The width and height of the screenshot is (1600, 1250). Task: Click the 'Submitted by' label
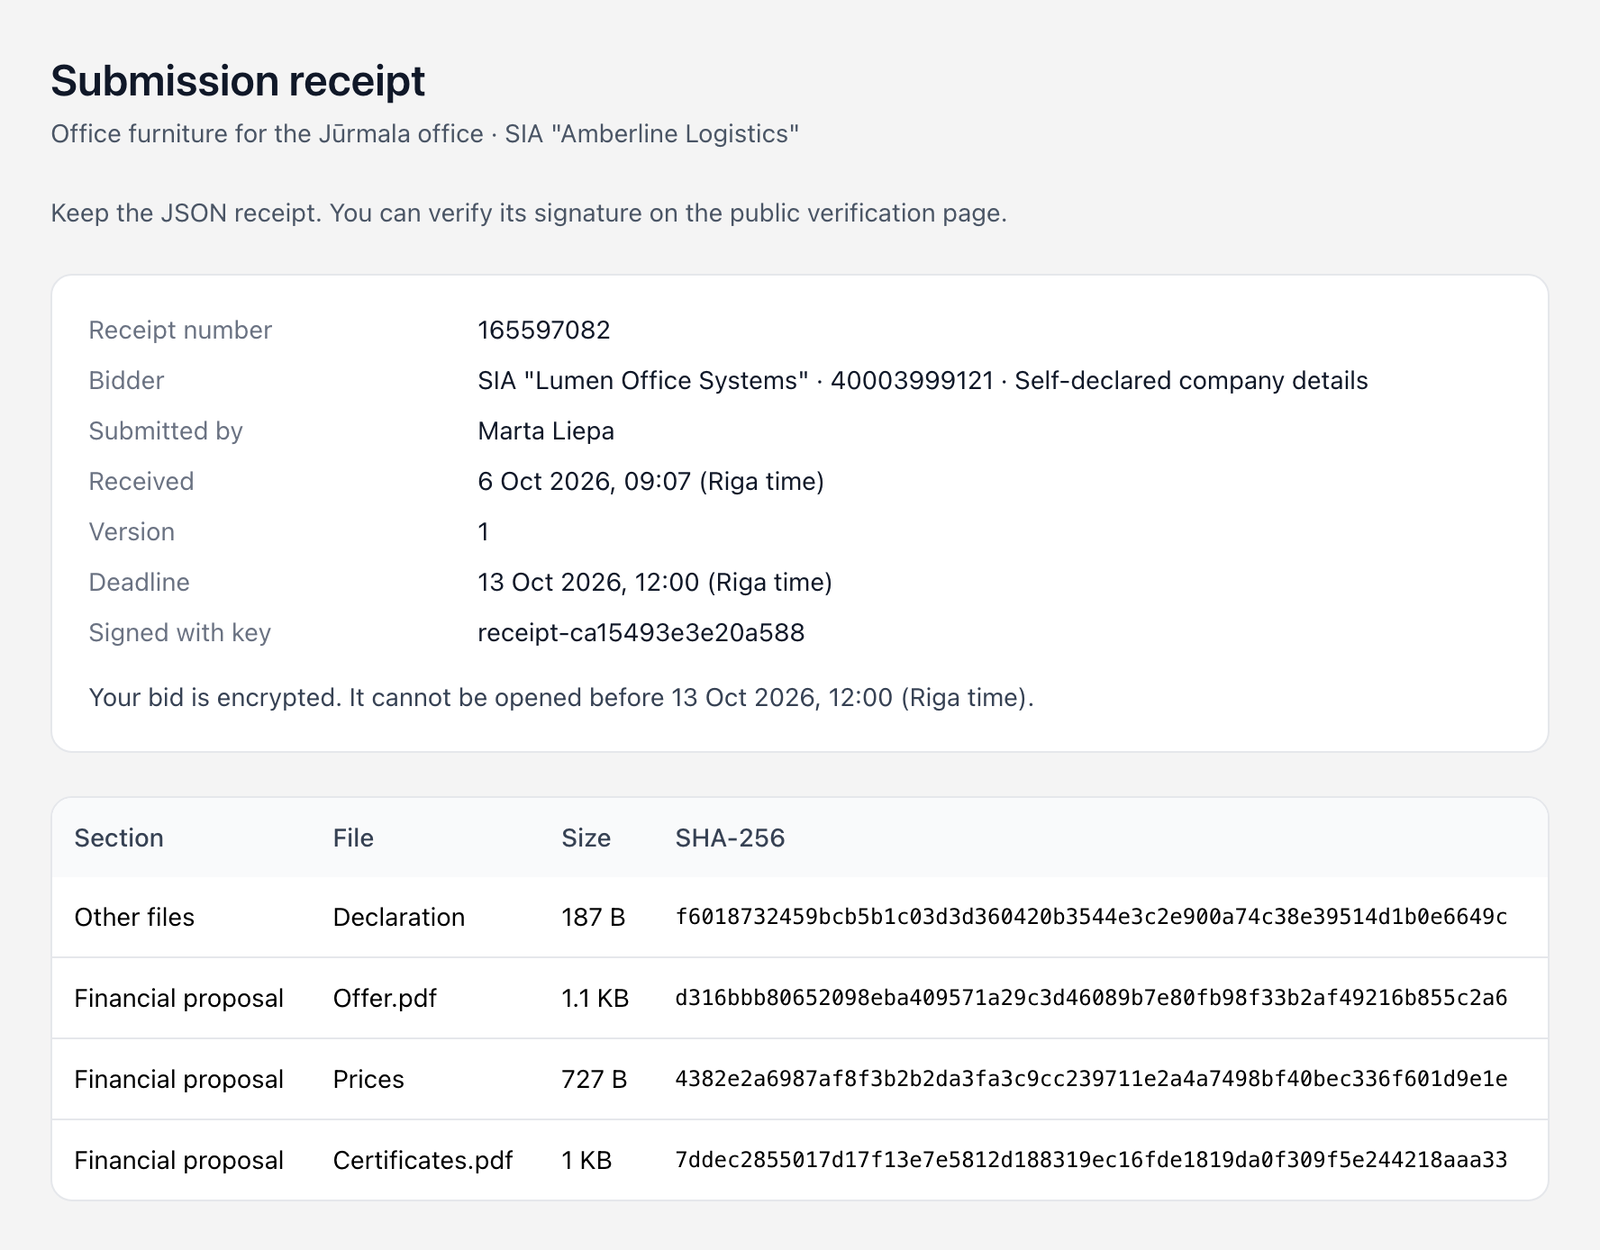(x=166, y=431)
